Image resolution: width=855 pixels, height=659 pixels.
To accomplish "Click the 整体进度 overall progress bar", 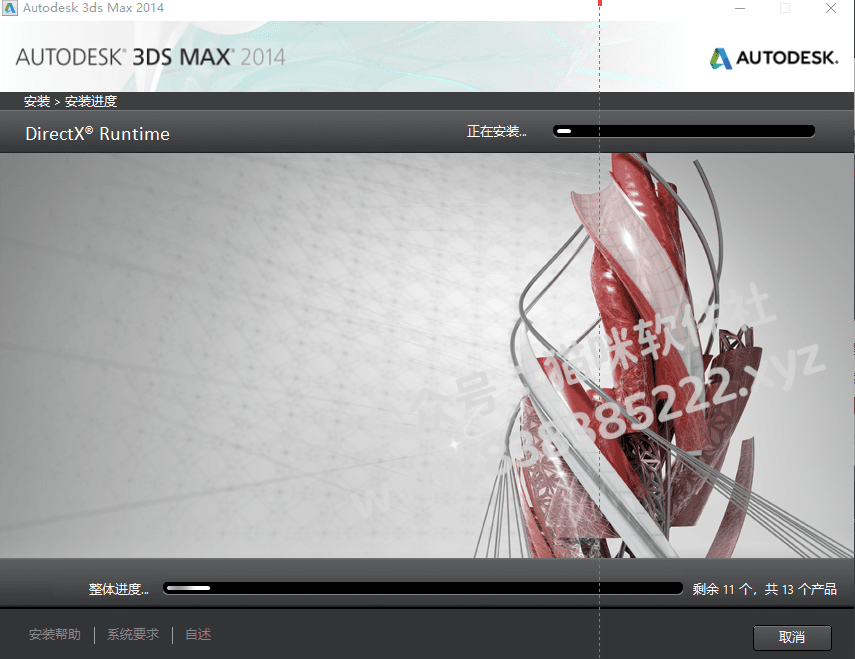I will click(423, 588).
